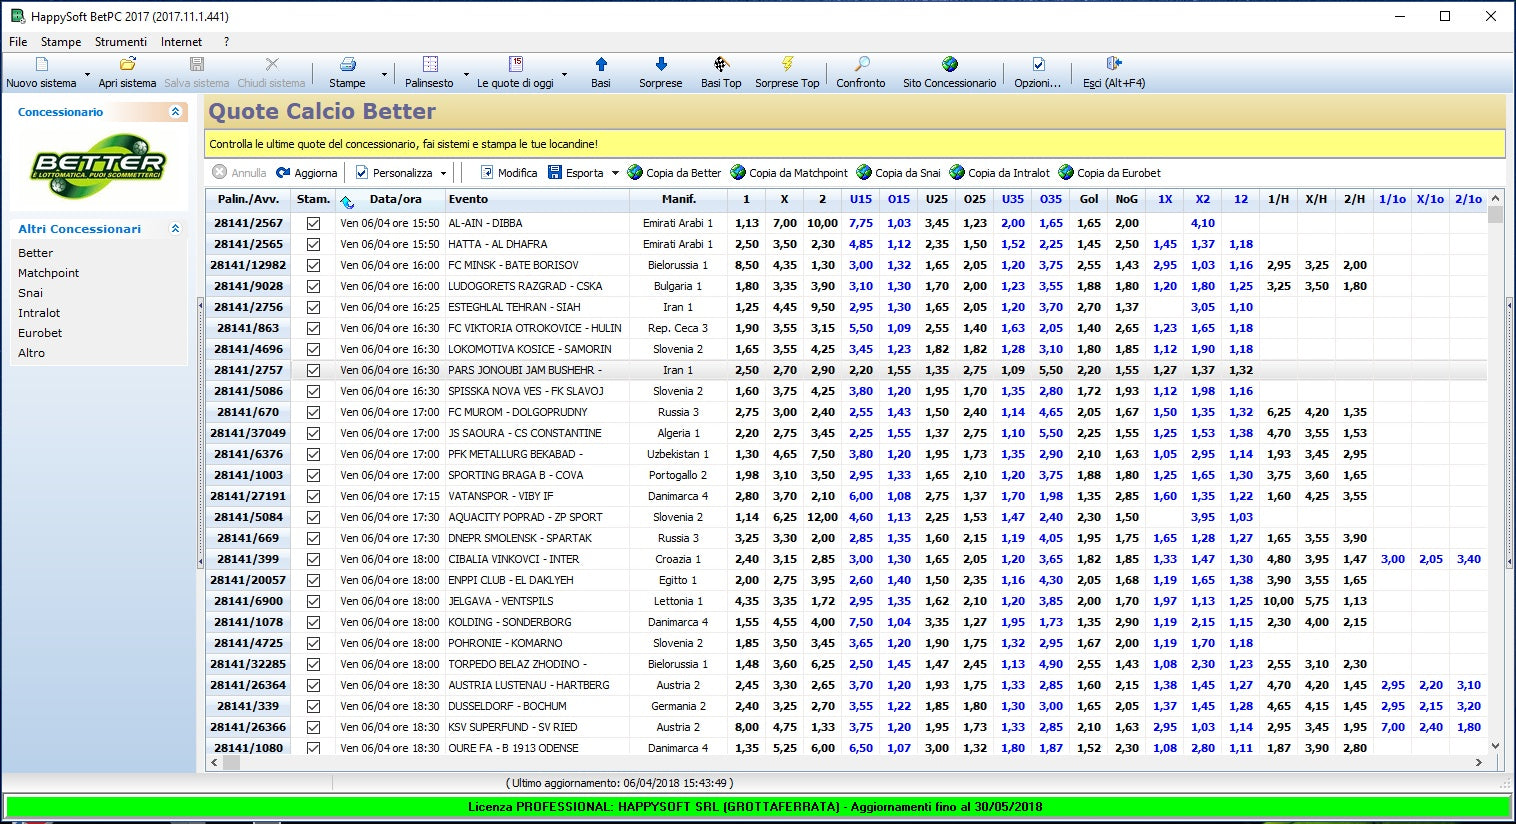Open the Strumenti menu

coord(121,42)
